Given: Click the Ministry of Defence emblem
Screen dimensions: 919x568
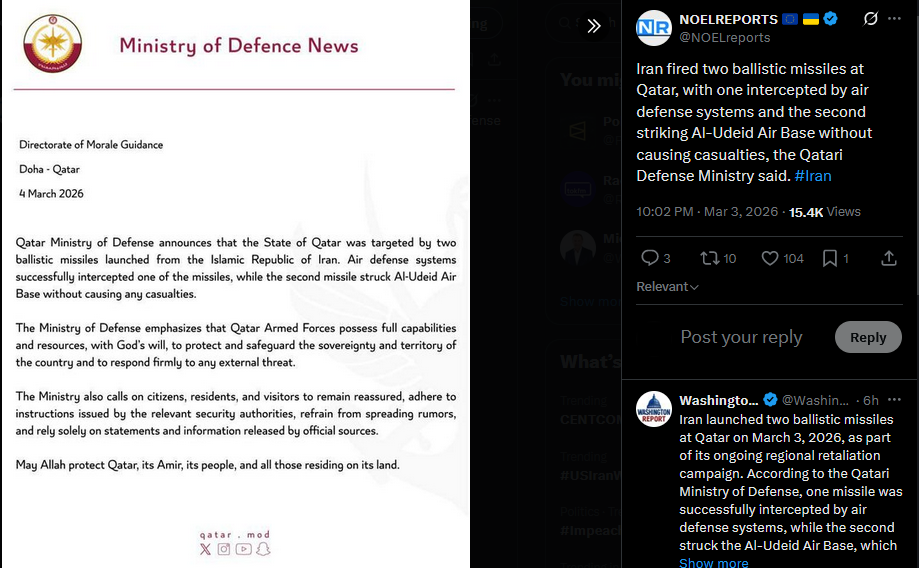Looking at the screenshot, I should (x=53, y=43).
